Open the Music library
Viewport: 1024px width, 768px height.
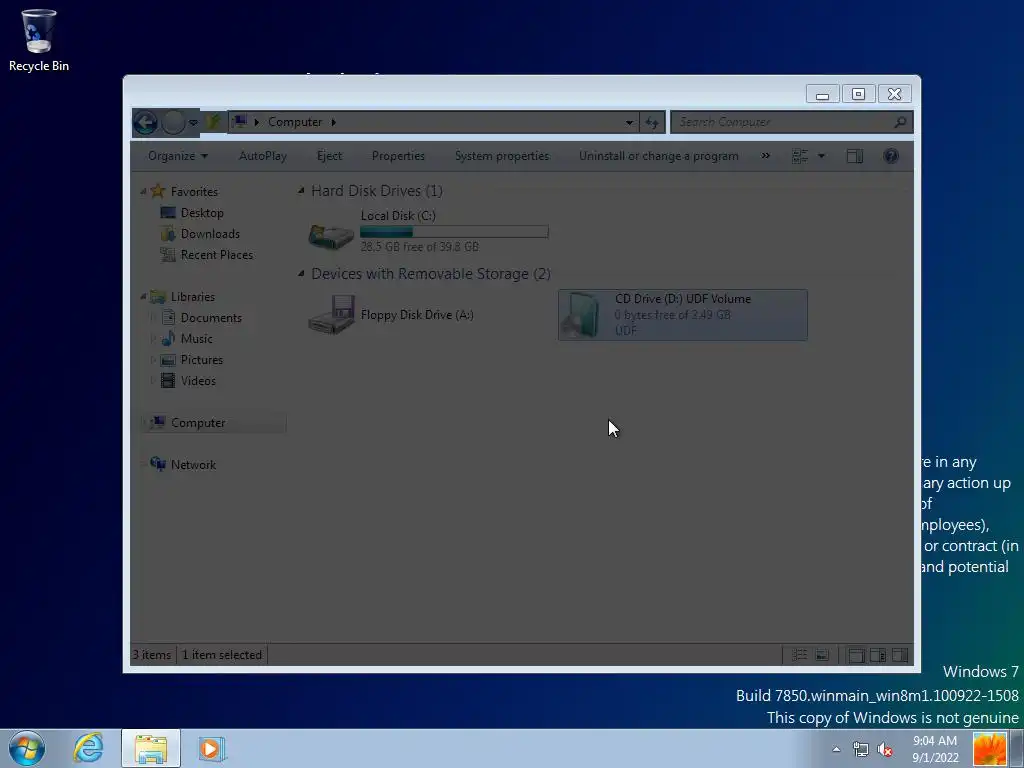point(197,339)
